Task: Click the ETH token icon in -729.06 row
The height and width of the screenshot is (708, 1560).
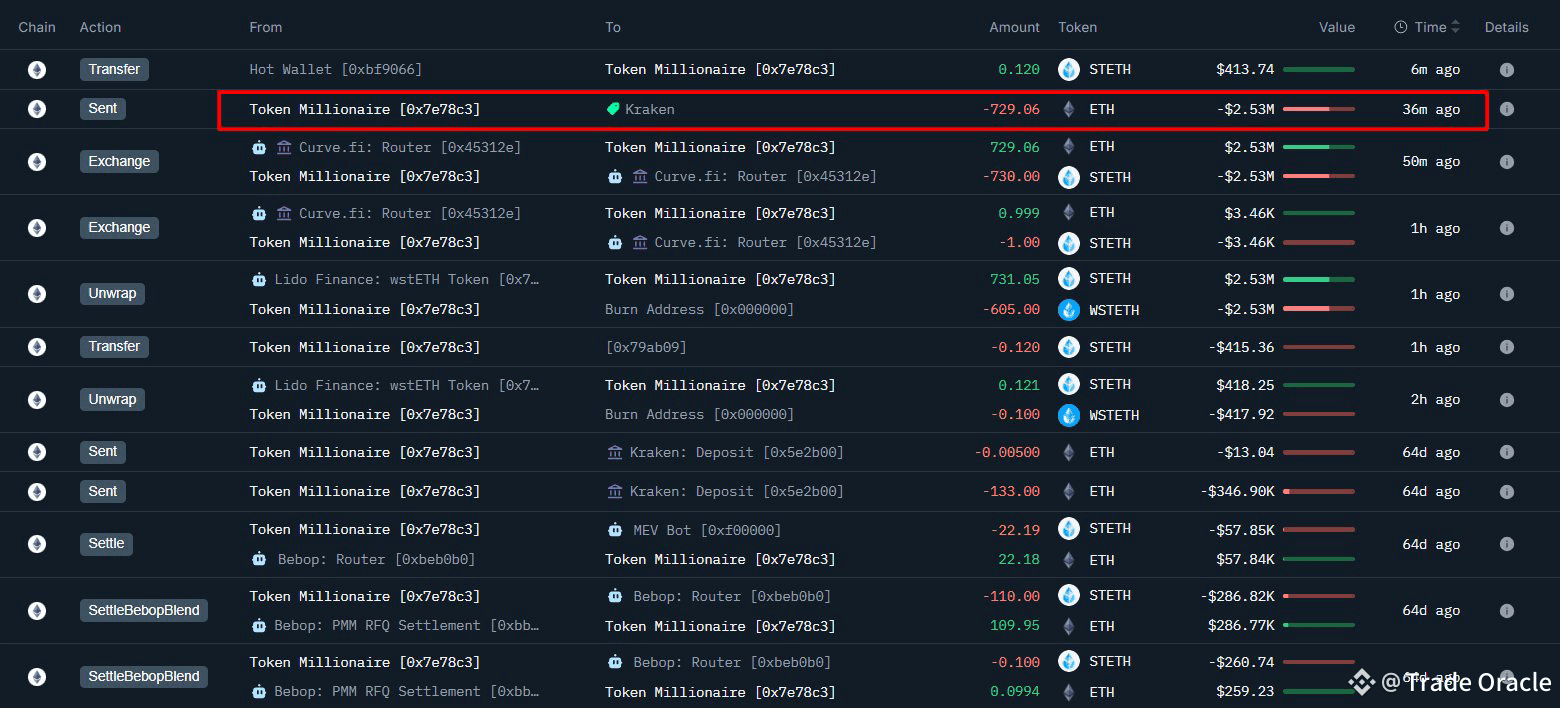Action: (x=1069, y=109)
